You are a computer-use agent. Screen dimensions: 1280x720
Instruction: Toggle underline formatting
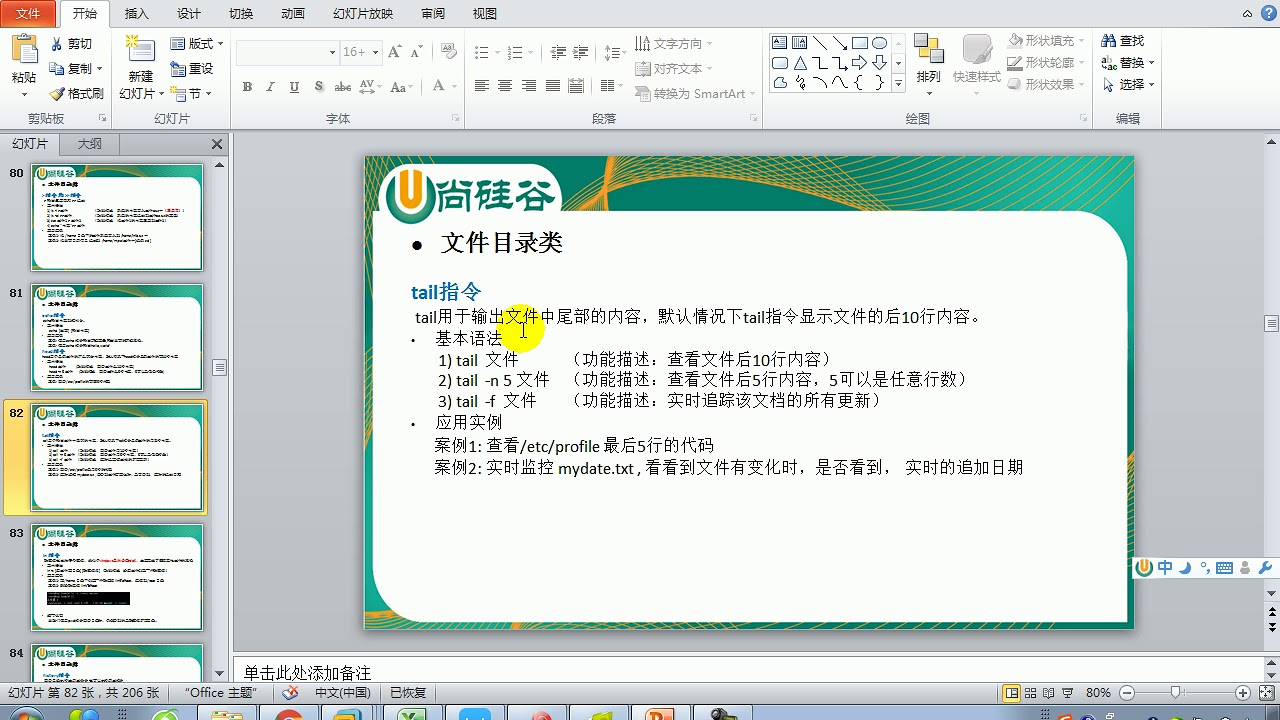(294, 87)
